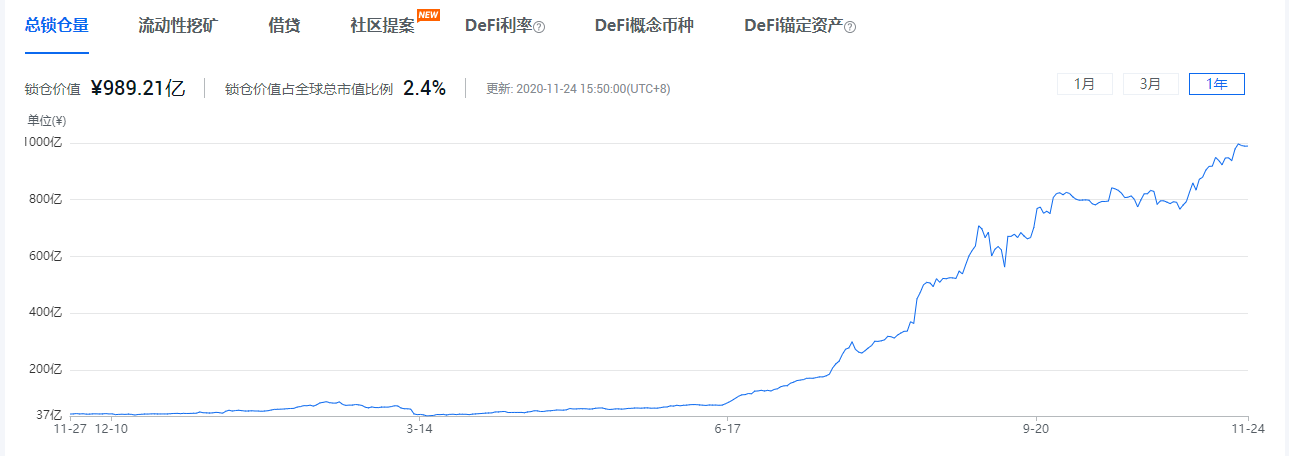This screenshot has height=456, width=1289.
Task: Switch to the DeFi锚定资产 tab
Action: coord(793,26)
